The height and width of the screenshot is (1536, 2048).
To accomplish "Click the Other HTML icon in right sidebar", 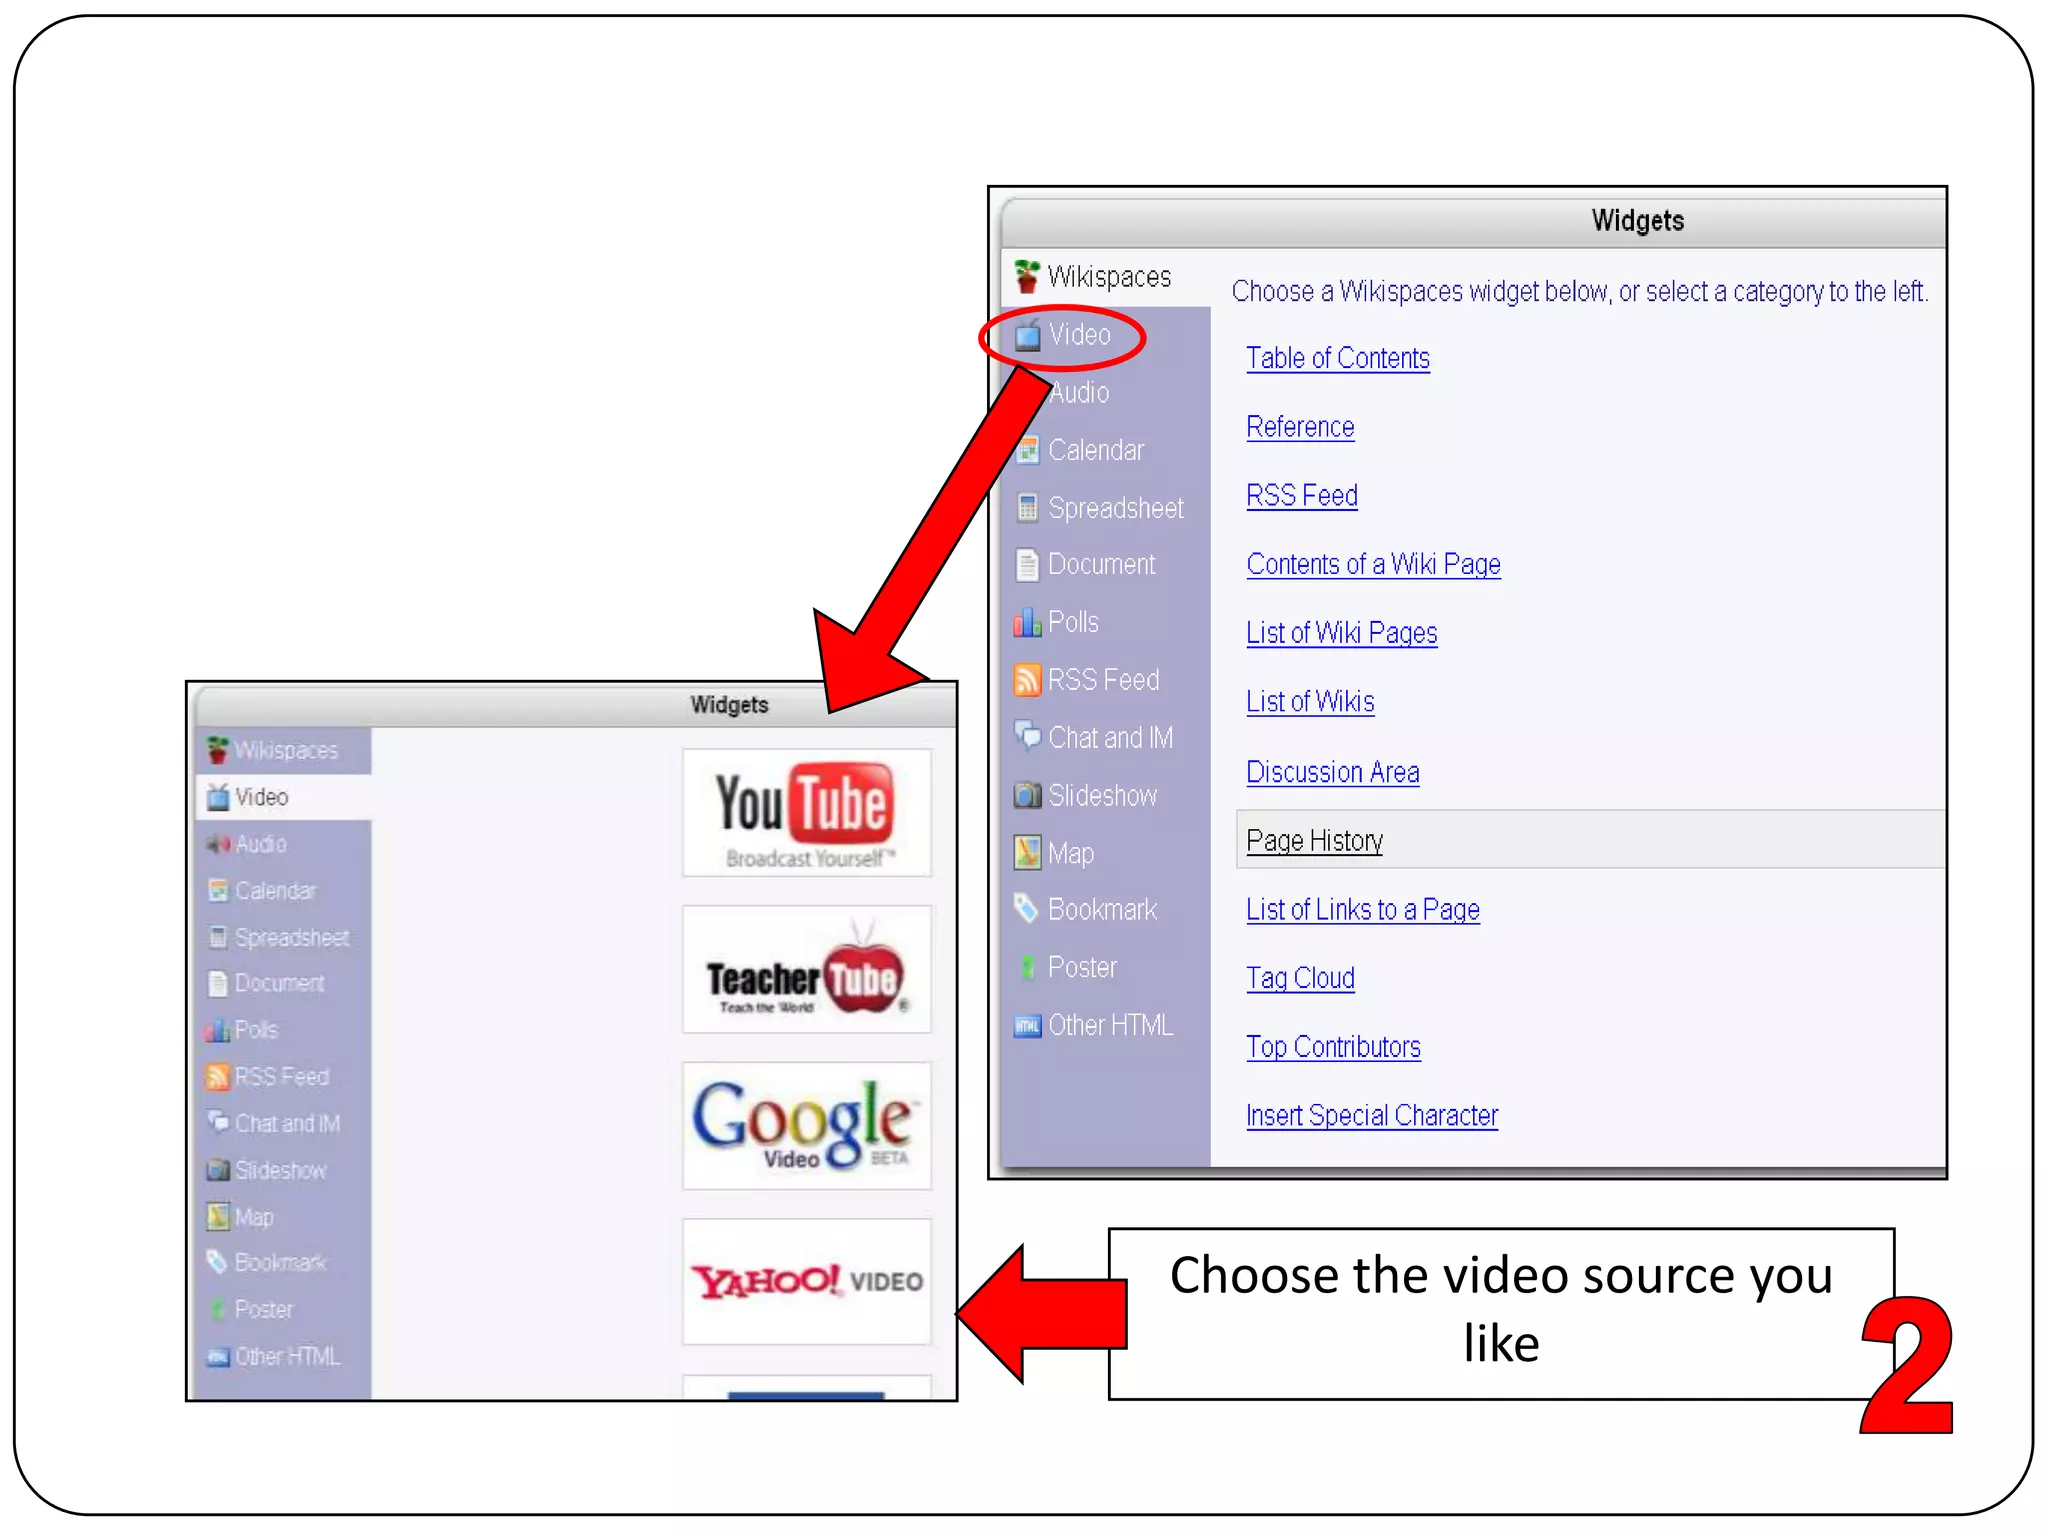I will pyautogui.click(x=1027, y=1026).
